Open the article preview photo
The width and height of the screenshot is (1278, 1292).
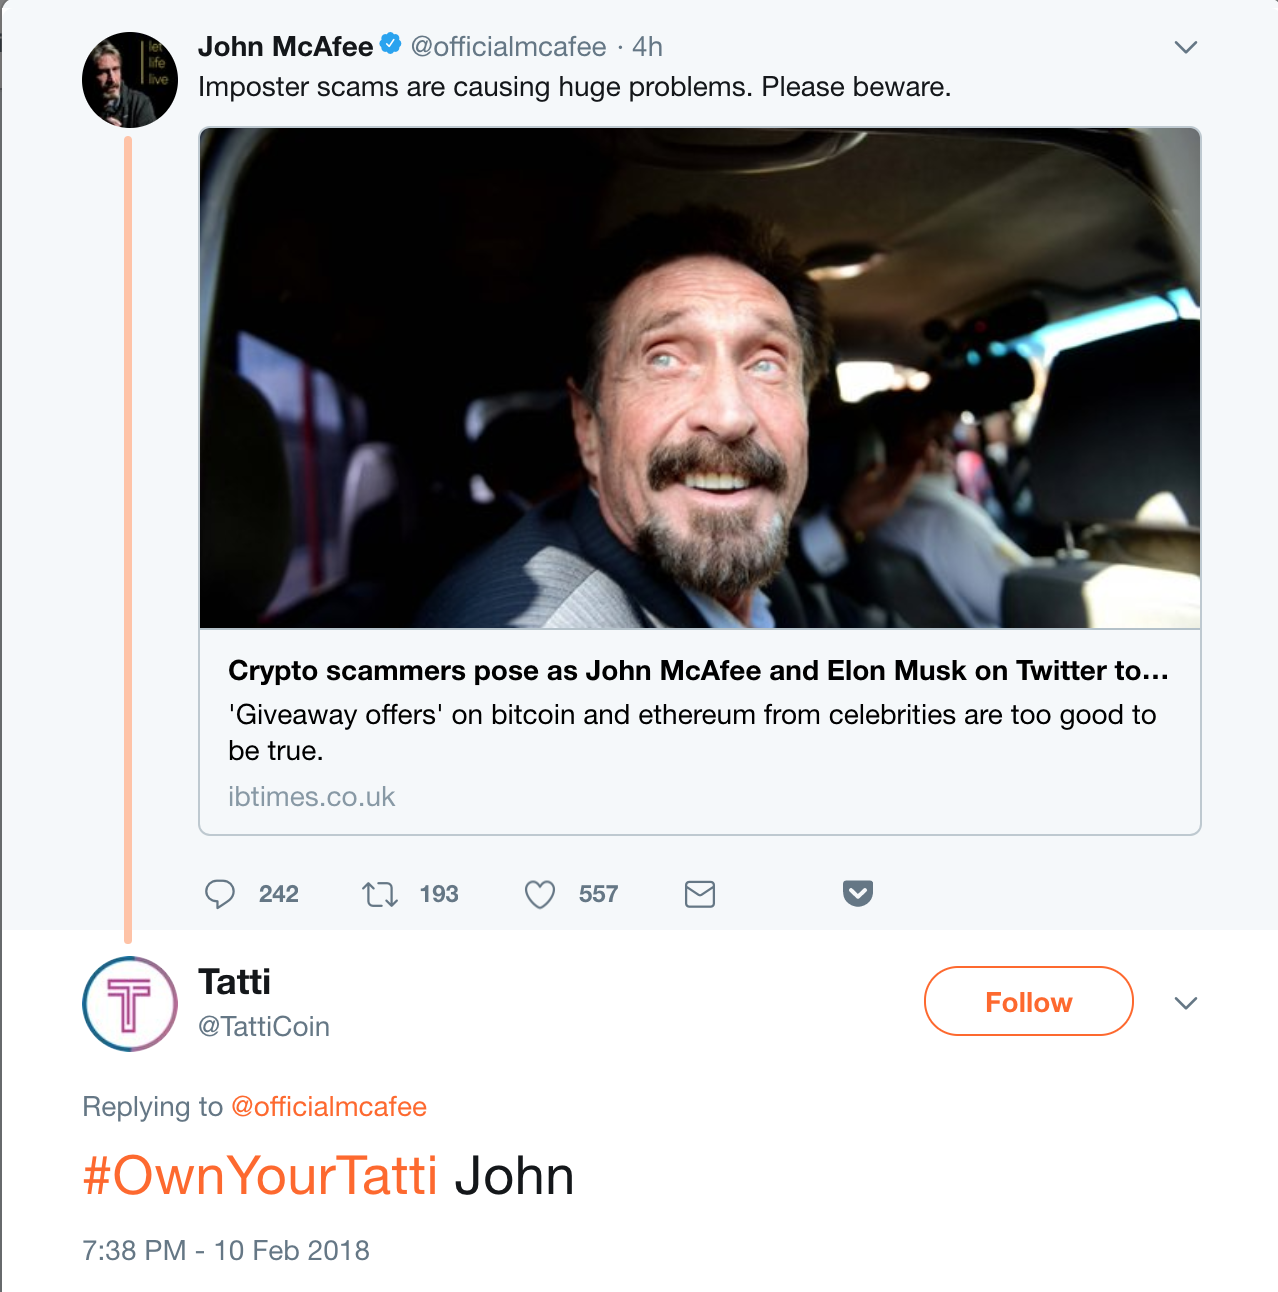(x=700, y=378)
